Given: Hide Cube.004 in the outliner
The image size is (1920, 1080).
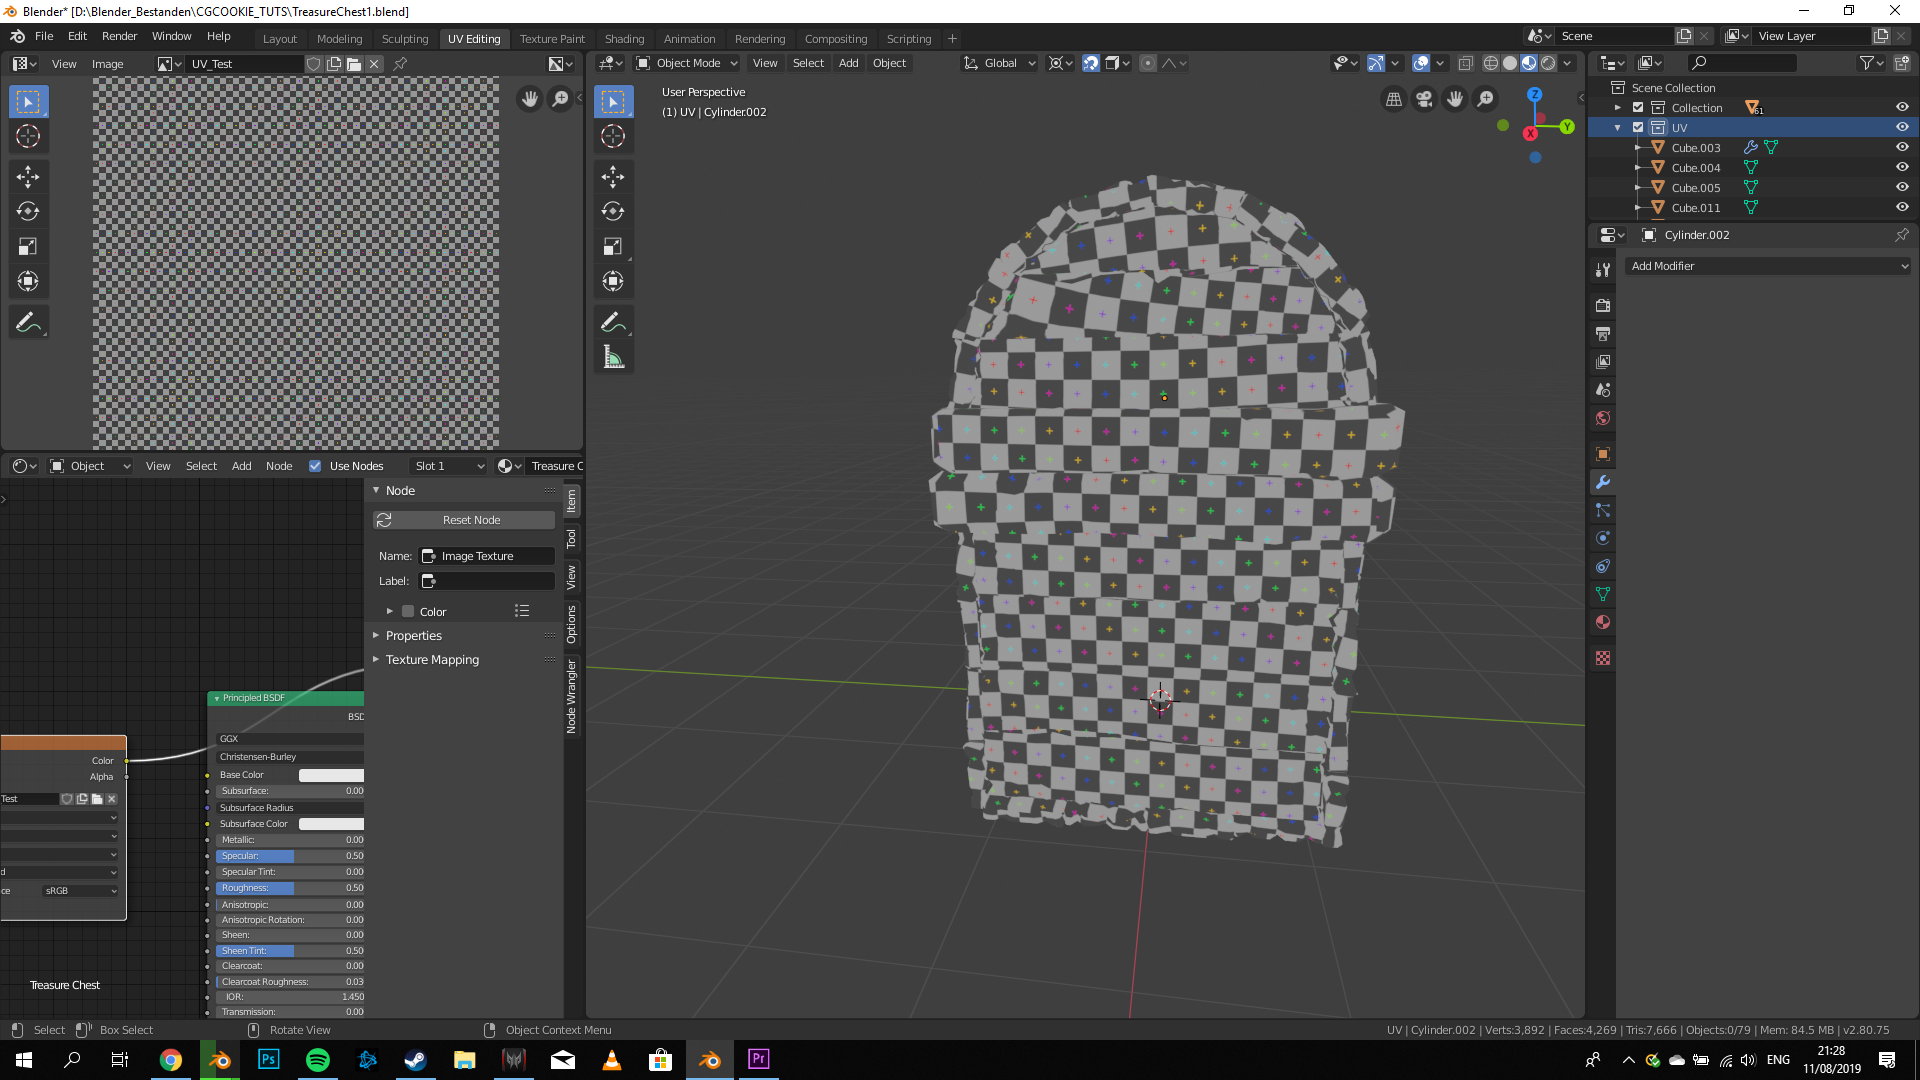Looking at the screenshot, I should [1902, 167].
